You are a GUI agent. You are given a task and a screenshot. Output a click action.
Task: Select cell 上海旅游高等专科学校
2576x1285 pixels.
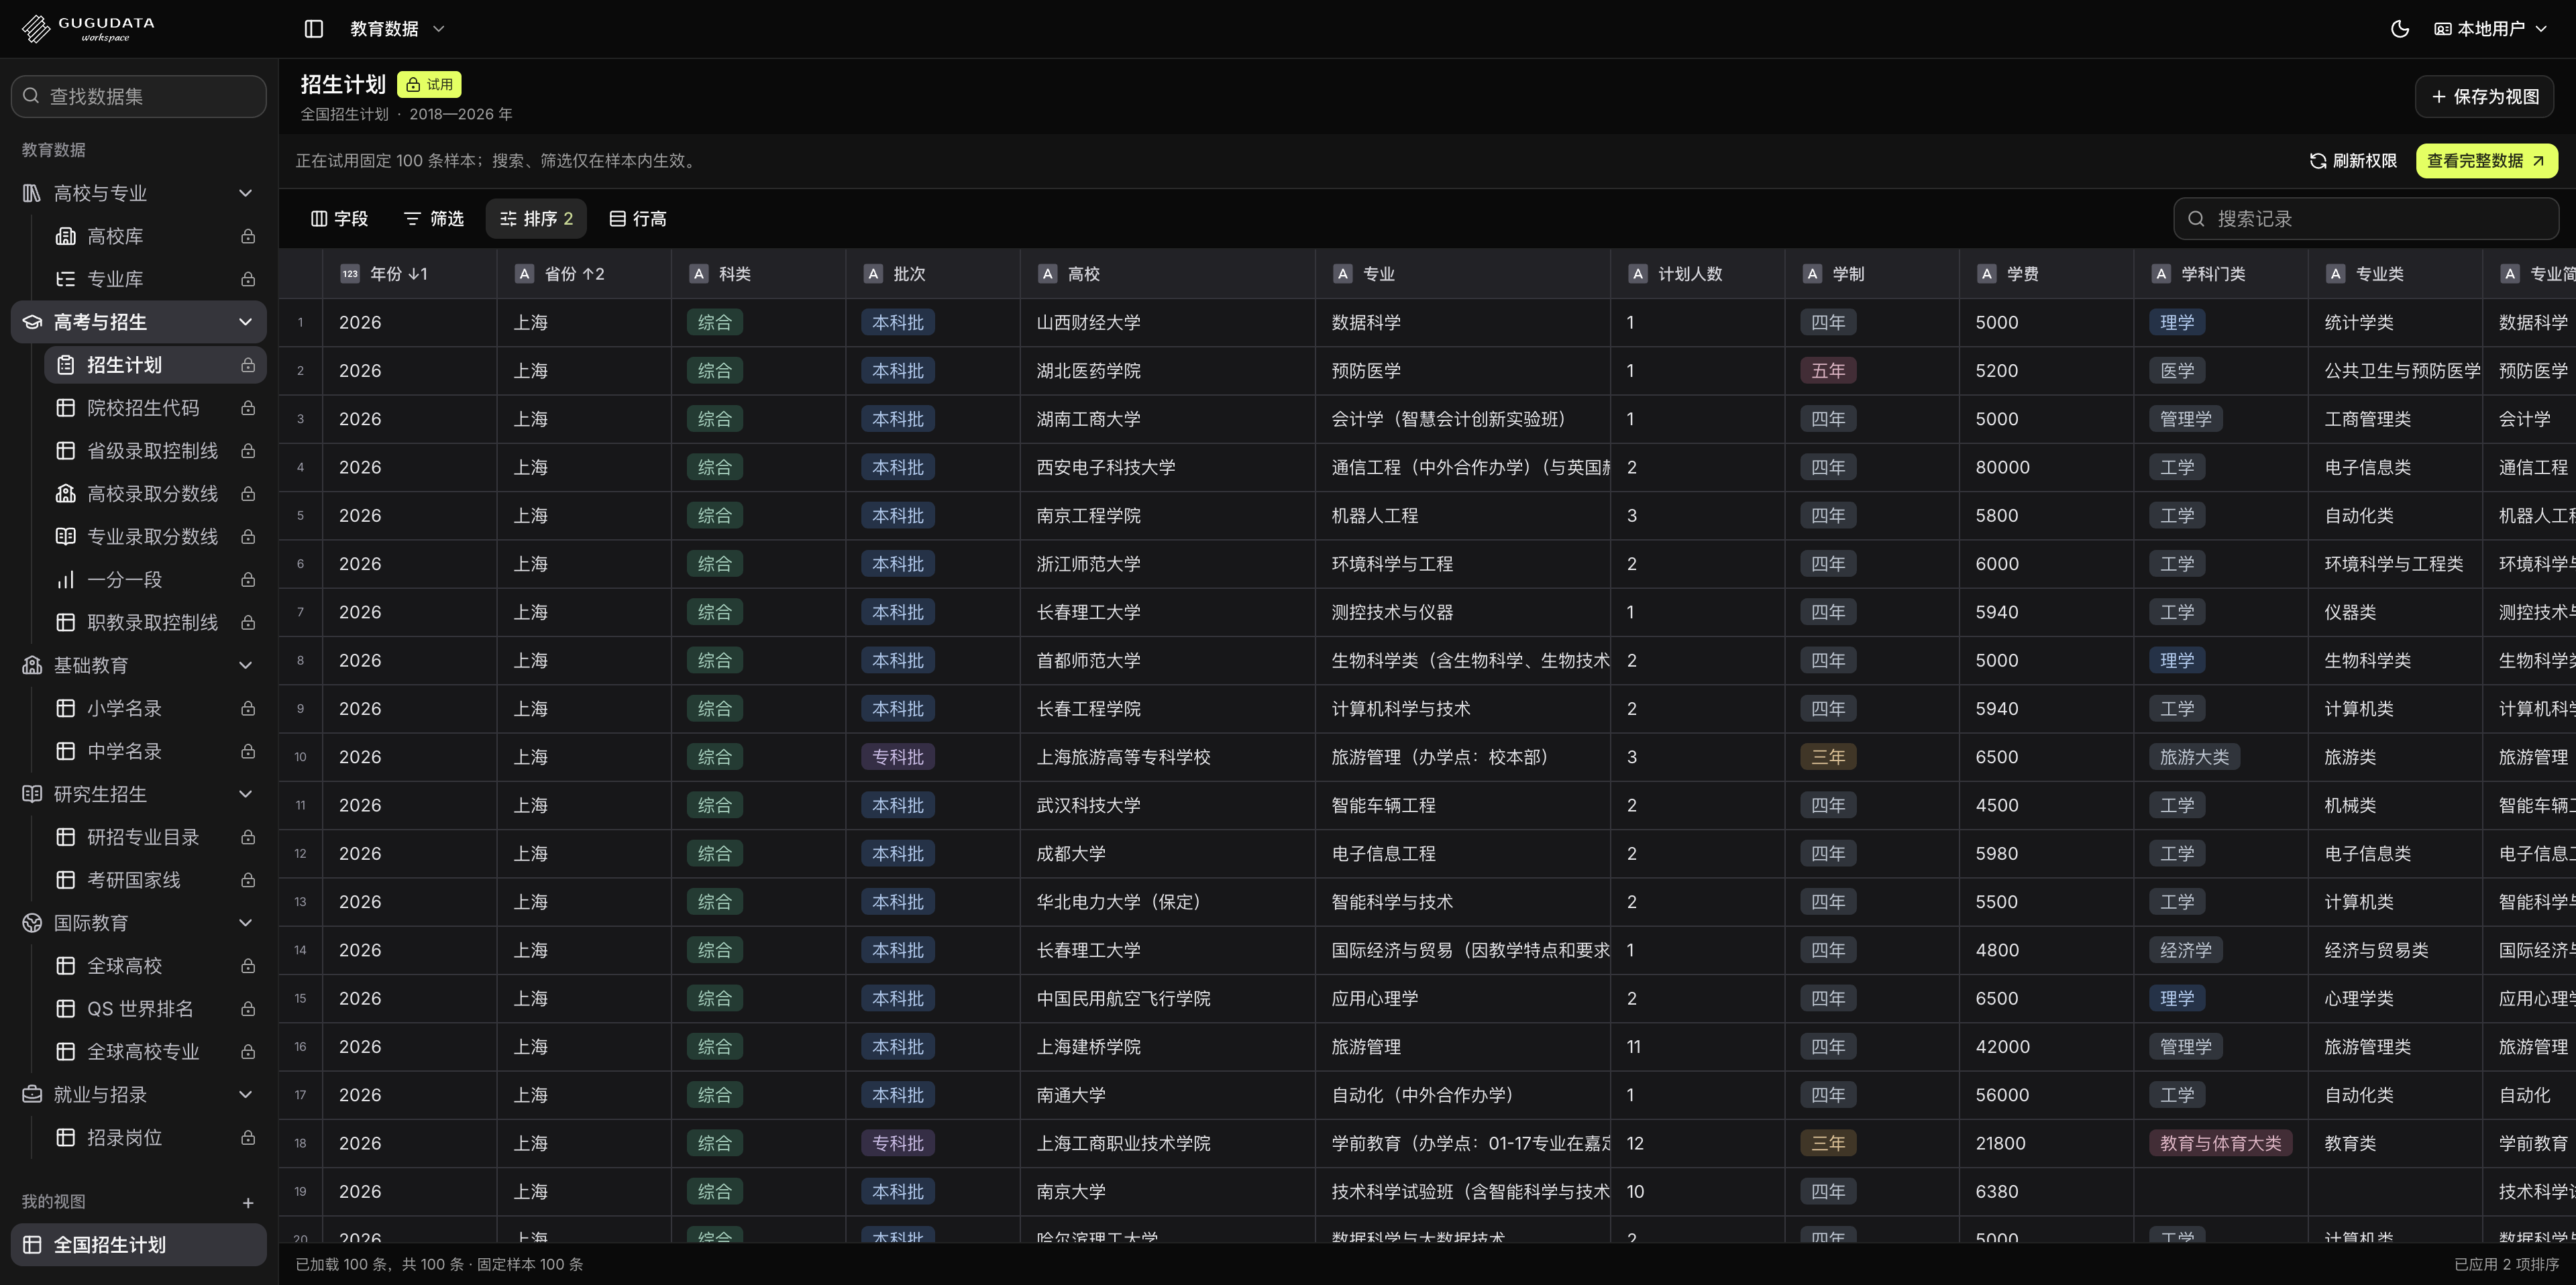pyautogui.click(x=1167, y=757)
